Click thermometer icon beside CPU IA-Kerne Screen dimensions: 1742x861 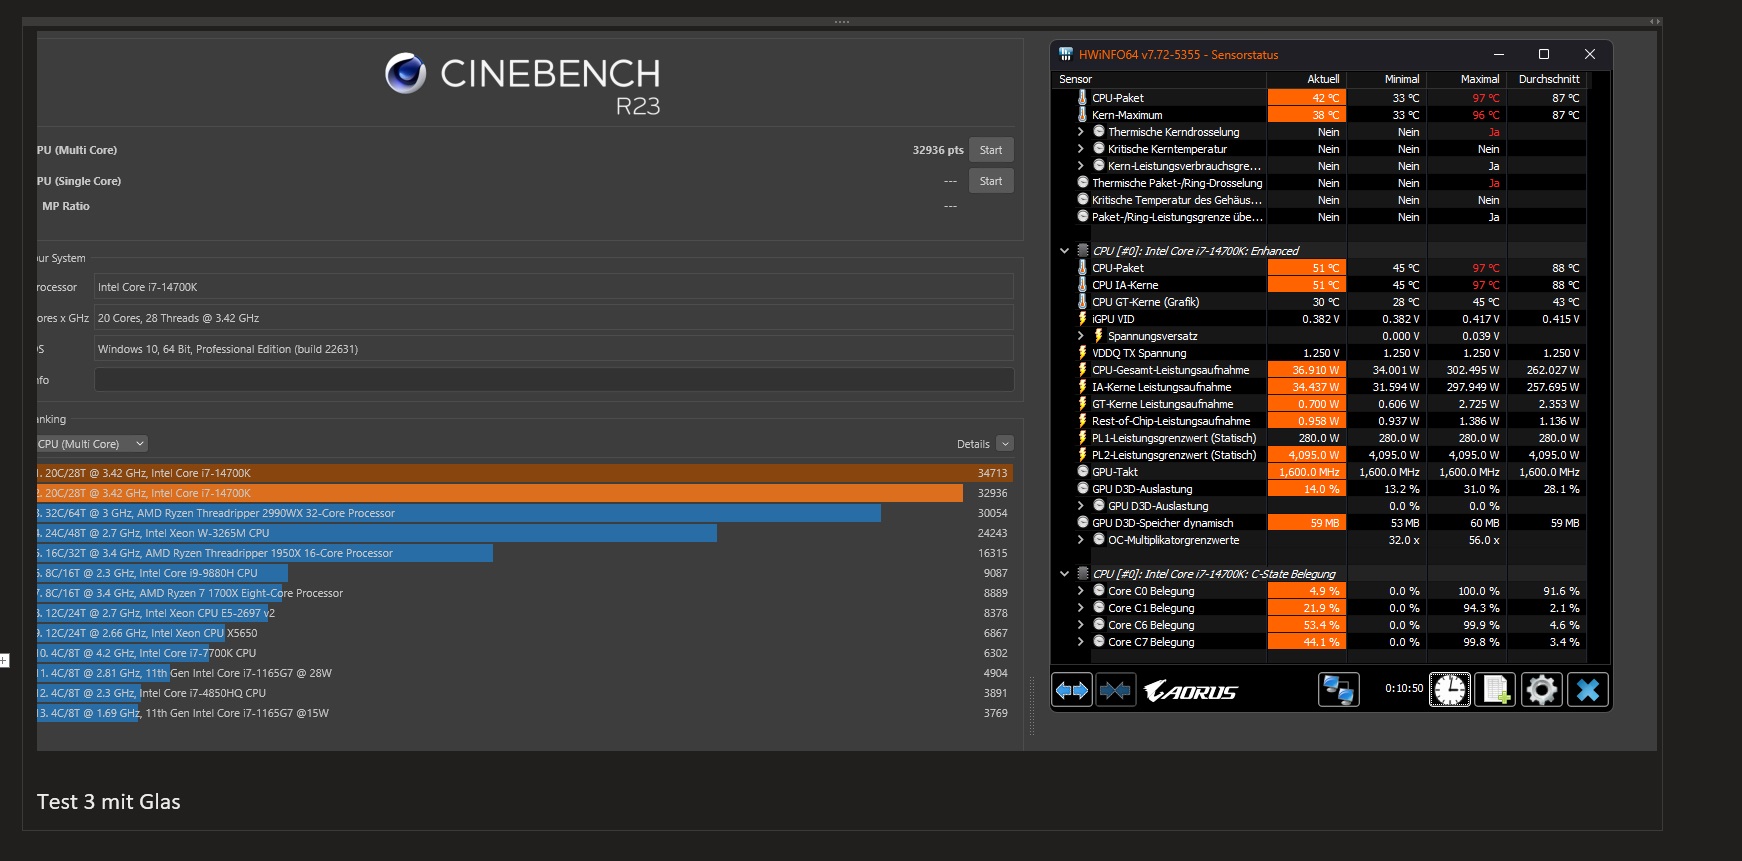[1082, 285]
